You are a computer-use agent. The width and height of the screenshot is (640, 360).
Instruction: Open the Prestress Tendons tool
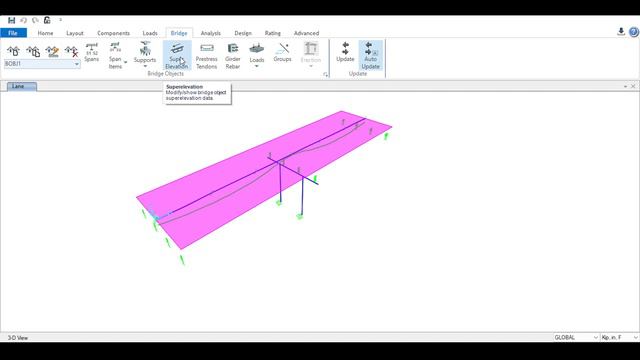point(207,56)
